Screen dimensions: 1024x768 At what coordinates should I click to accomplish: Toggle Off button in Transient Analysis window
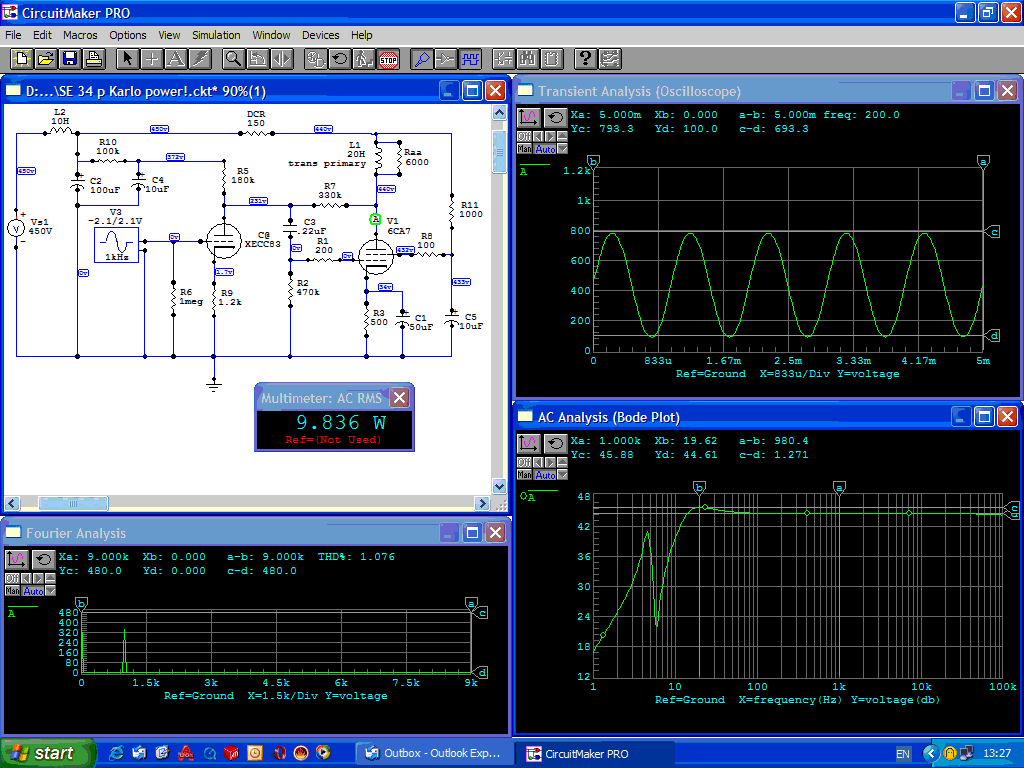click(x=524, y=136)
